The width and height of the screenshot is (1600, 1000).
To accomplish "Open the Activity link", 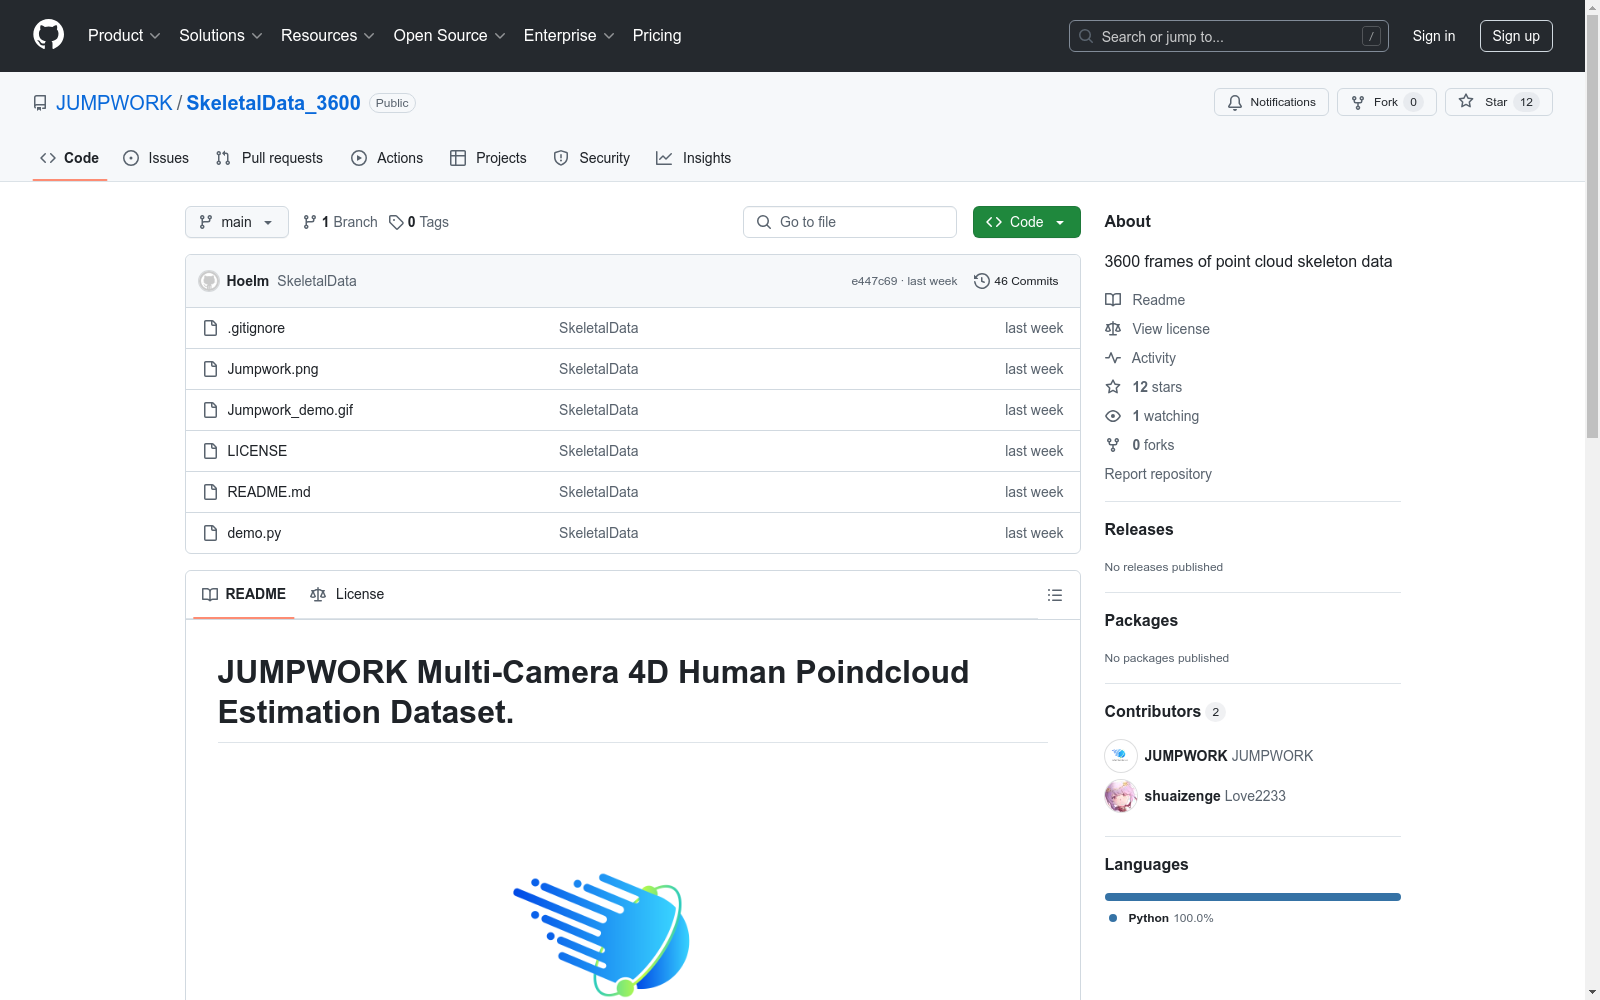I will pos(1140,358).
